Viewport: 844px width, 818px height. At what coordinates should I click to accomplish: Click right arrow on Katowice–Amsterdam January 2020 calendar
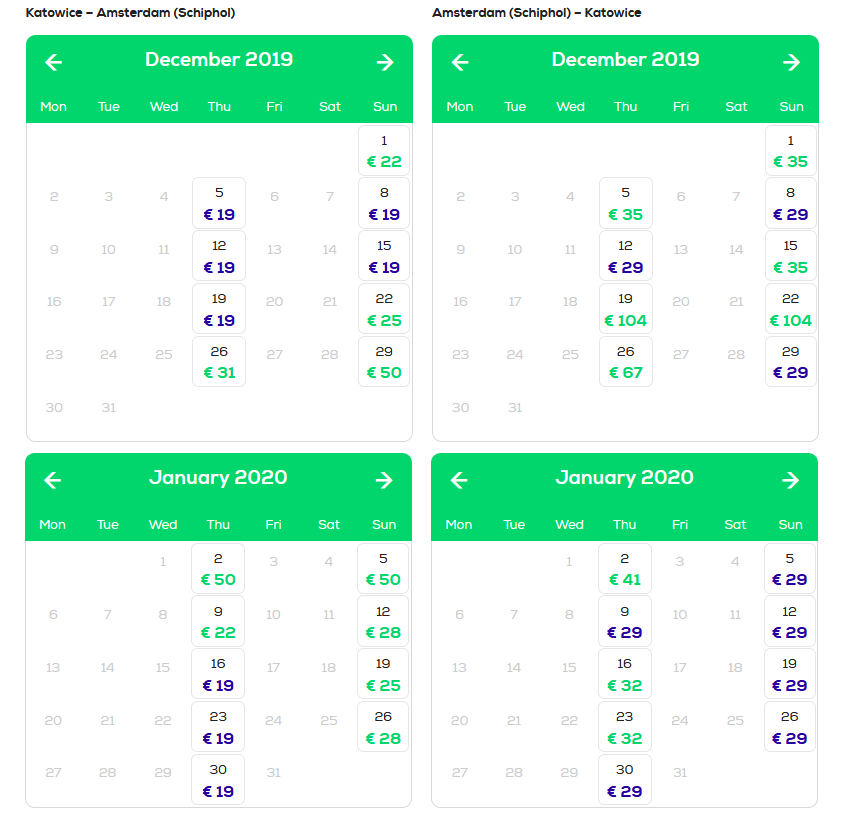pos(384,480)
